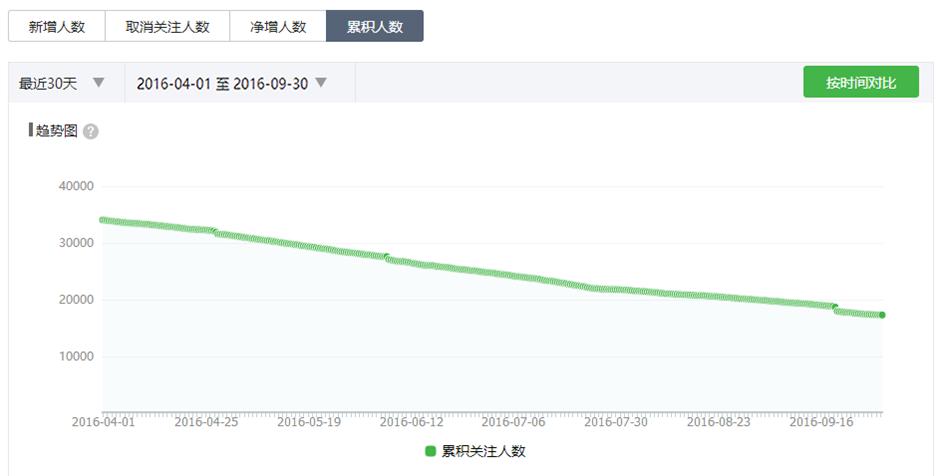Toggle the 累积关注人数 legend marker
This screenshot has width=944, height=476.
click(430, 451)
